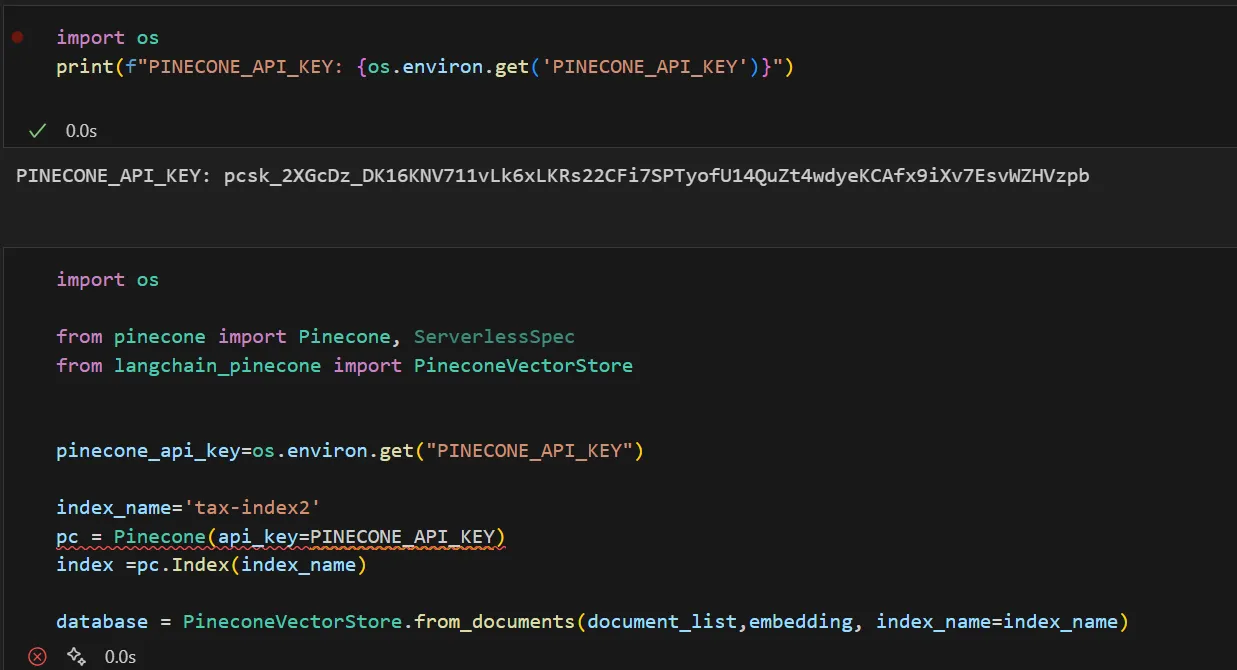Click the 'import os' line in the first cell

(107, 38)
